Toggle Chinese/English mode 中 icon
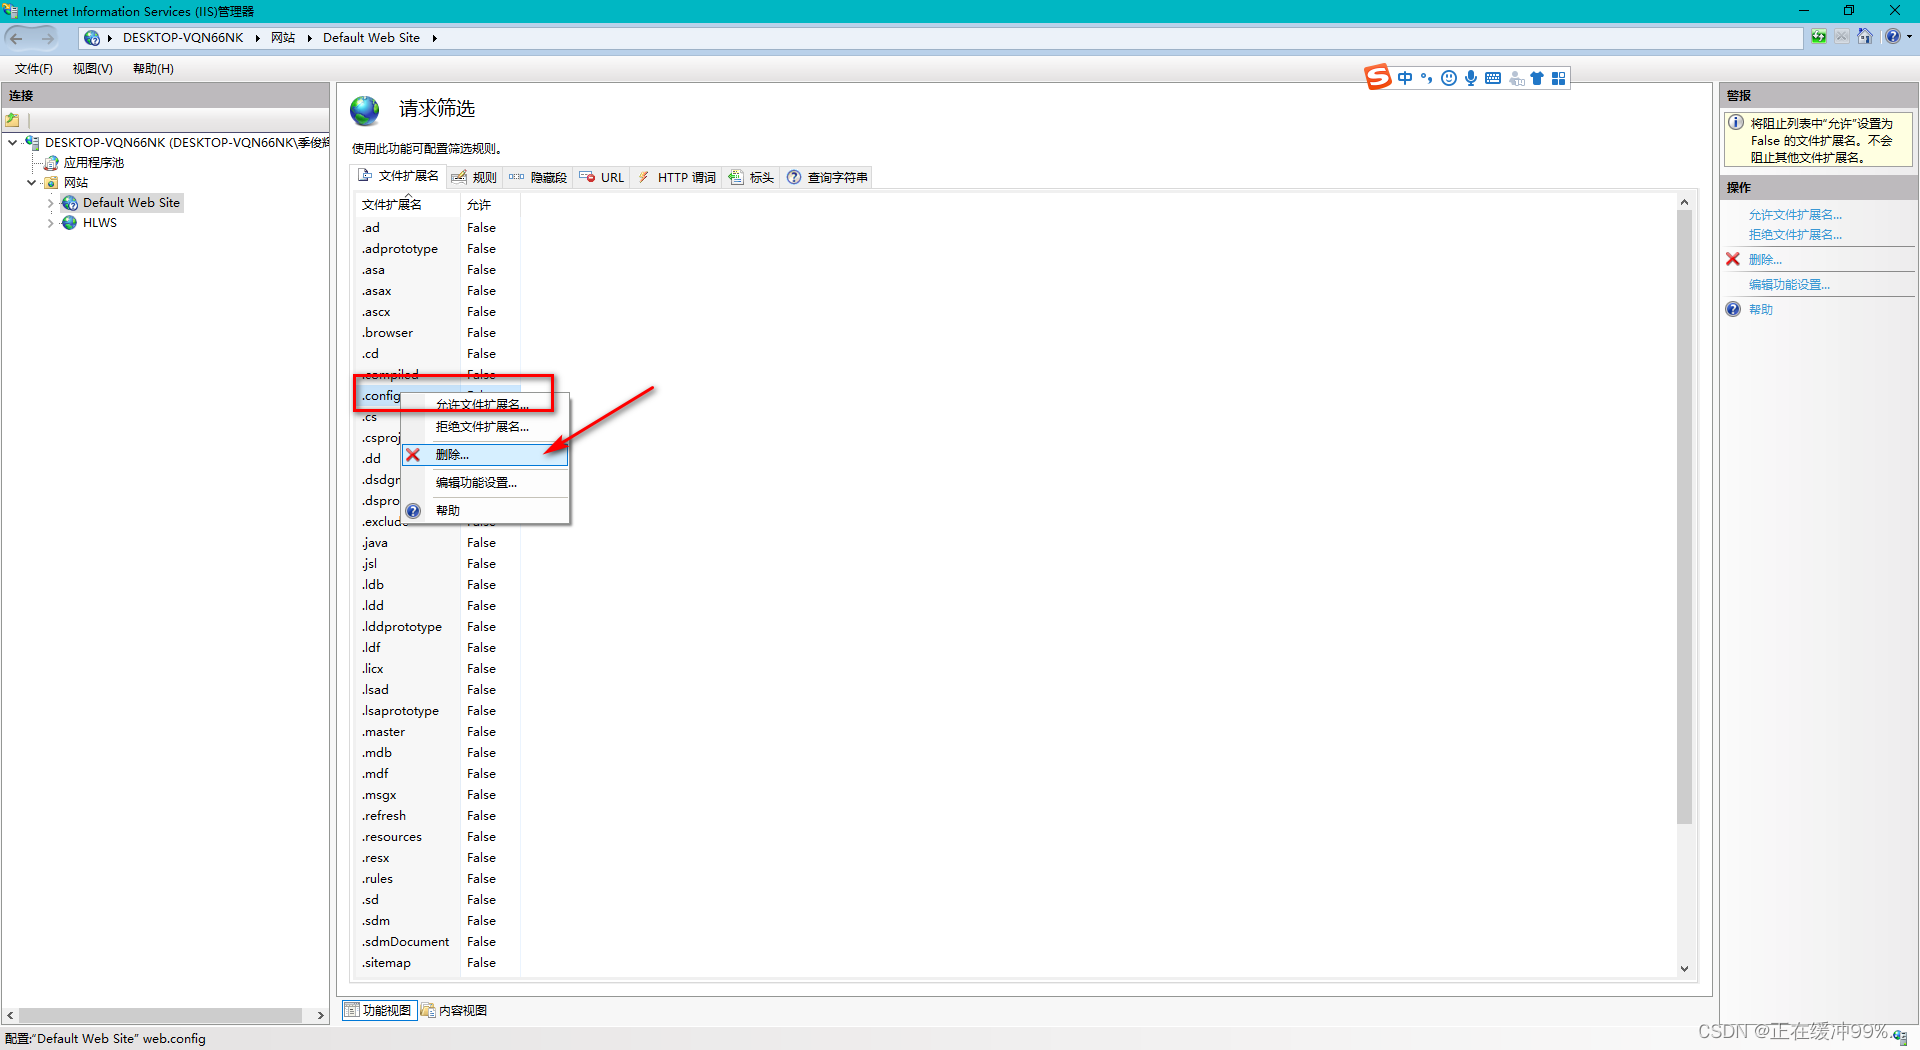Viewport: 1920px width, 1050px height. [1405, 78]
